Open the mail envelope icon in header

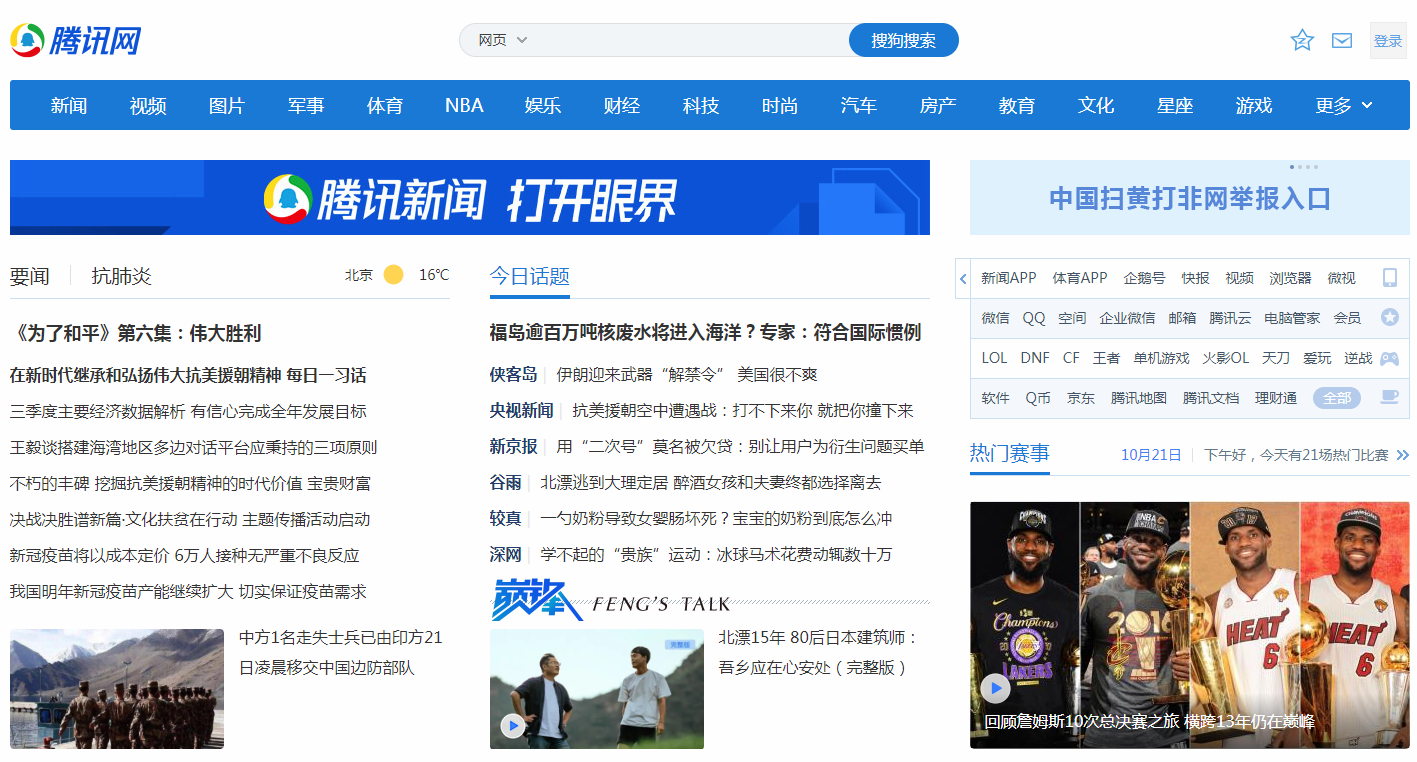[1342, 41]
